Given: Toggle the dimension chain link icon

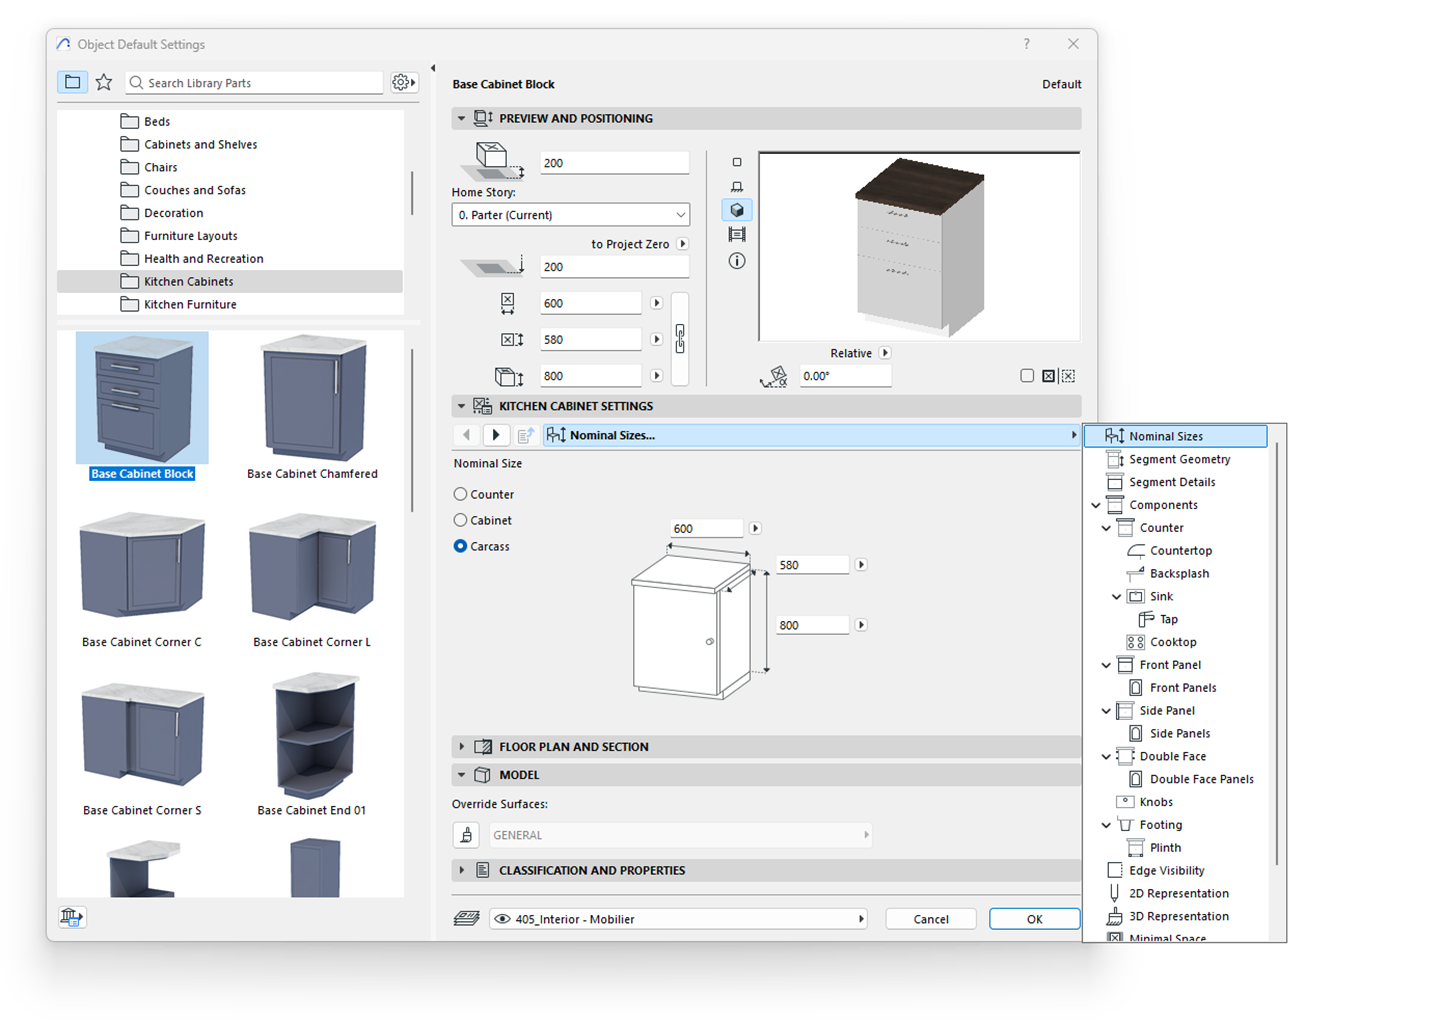Looking at the screenshot, I should pyautogui.click(x=680, y=339).
